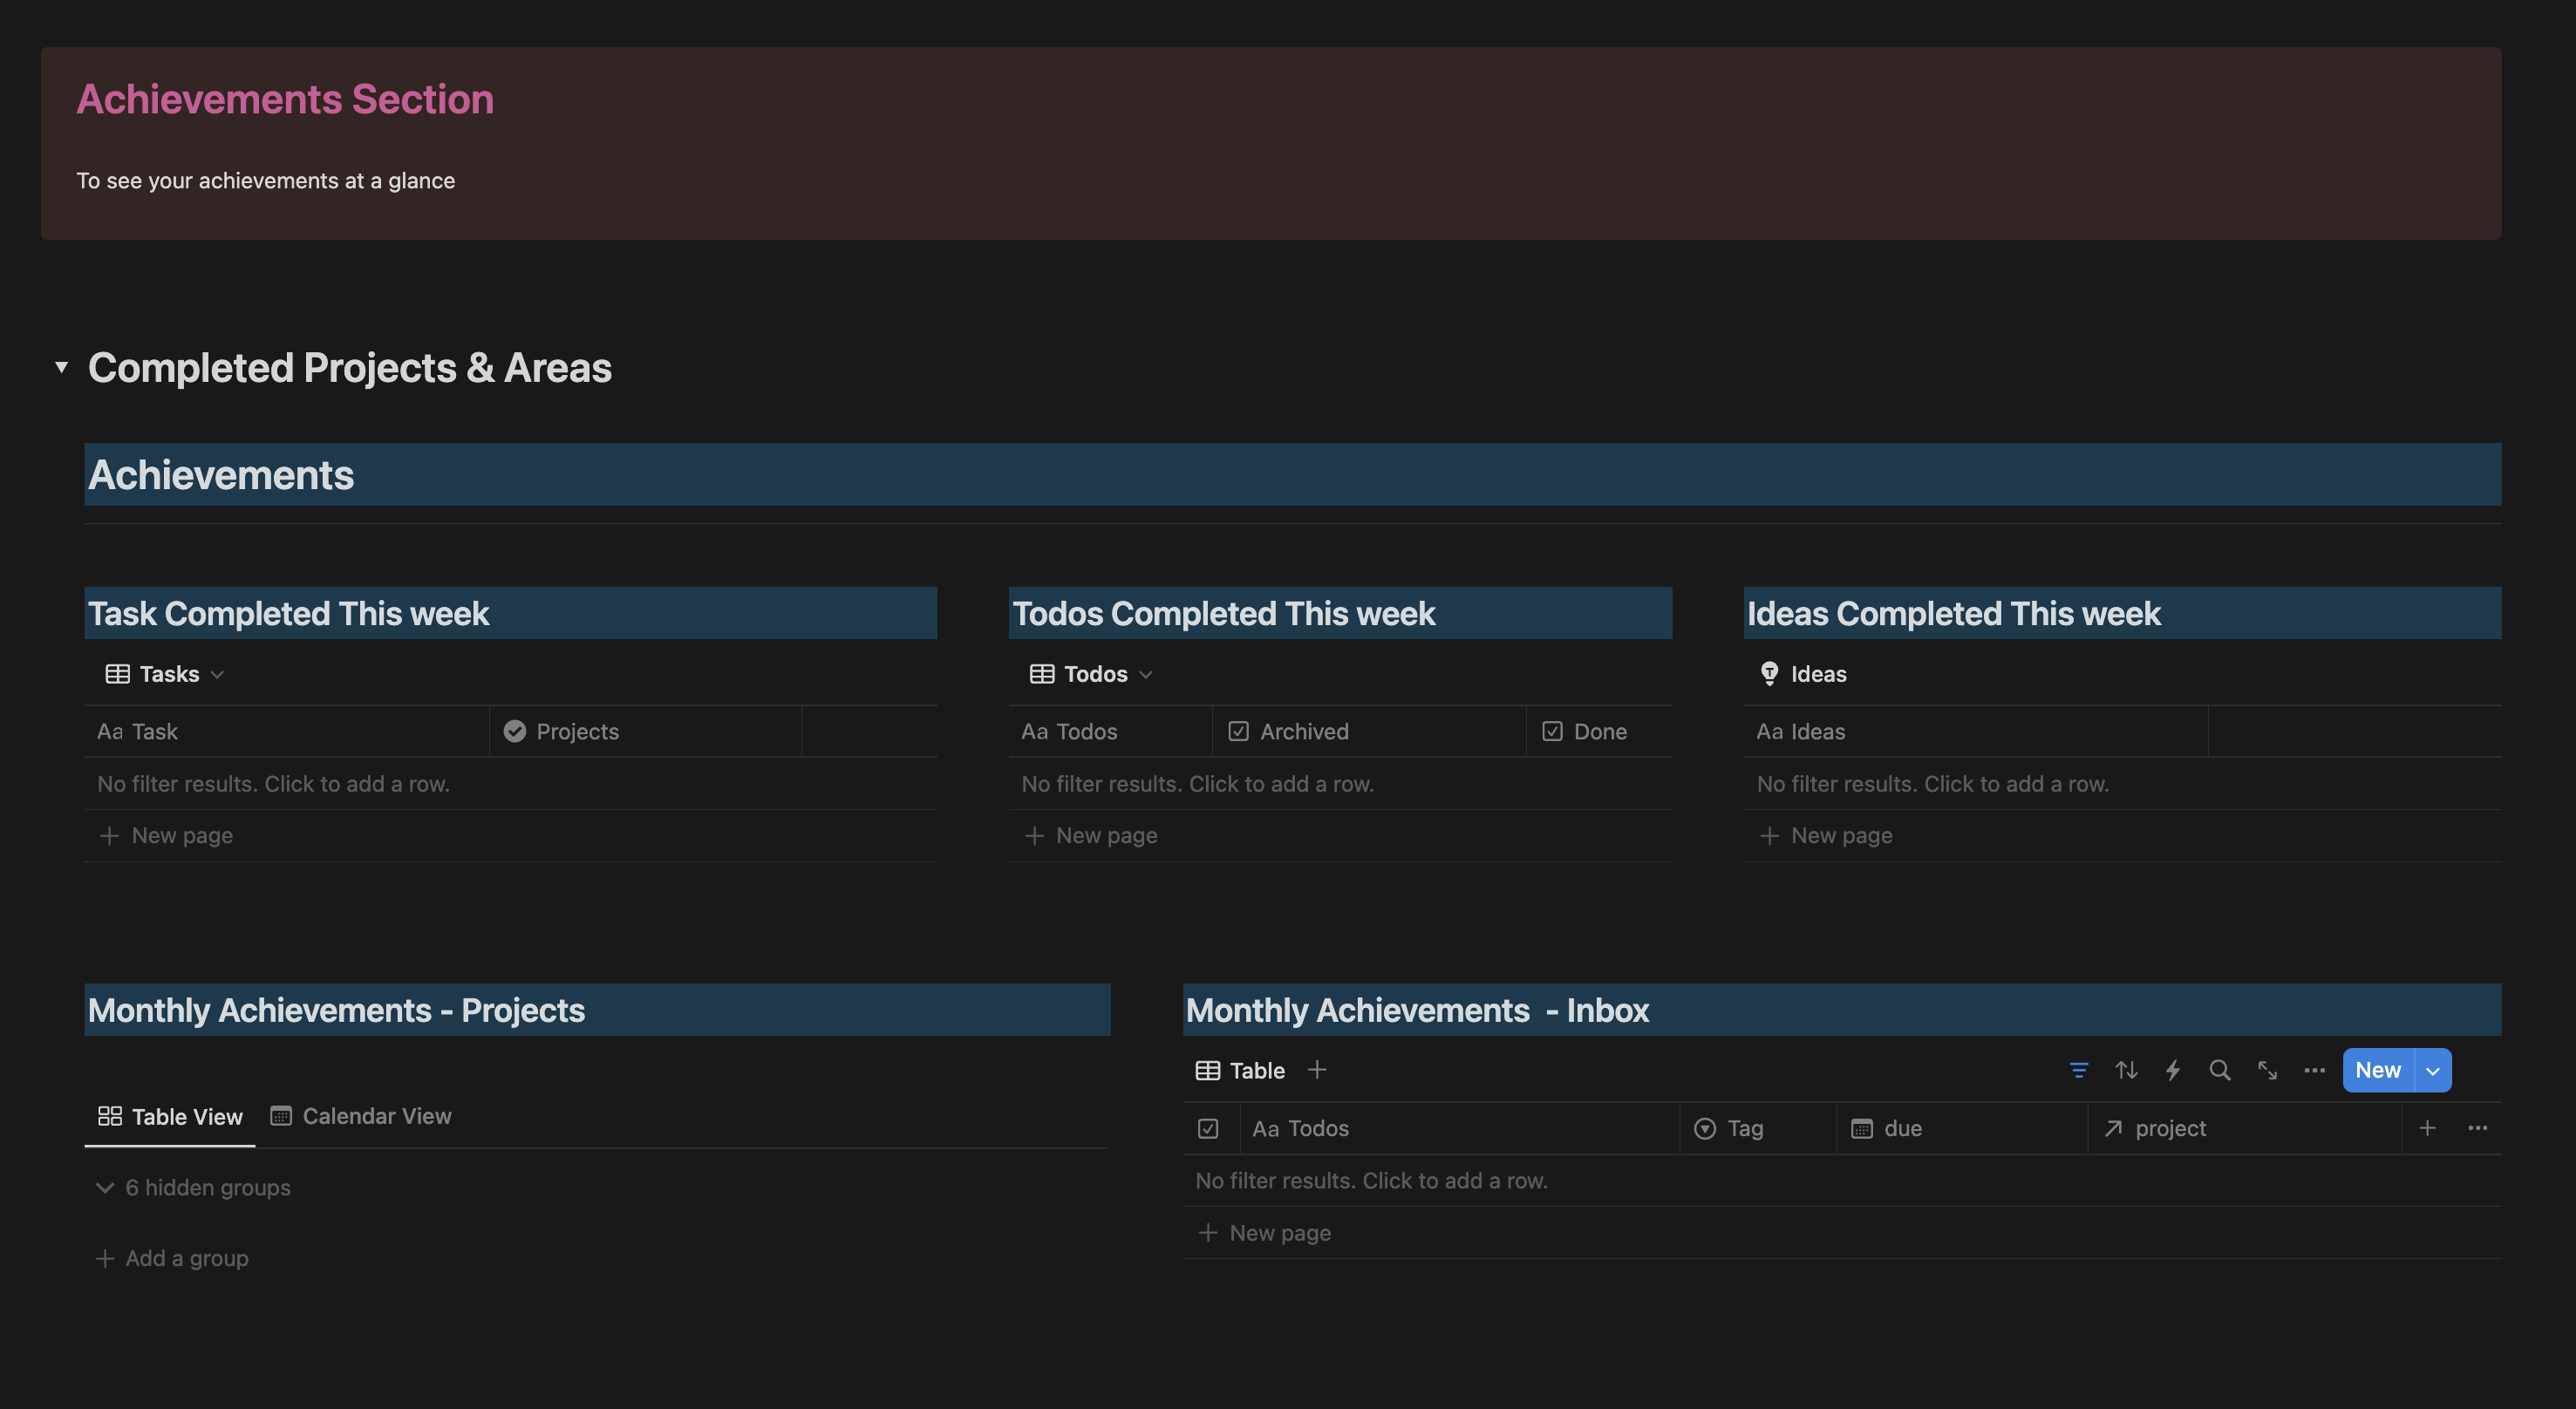This screenshot has width=2576, height=1409.
Task: Add a new view next to Table
Action: pyautogui.click(x=1317, y=1070)
